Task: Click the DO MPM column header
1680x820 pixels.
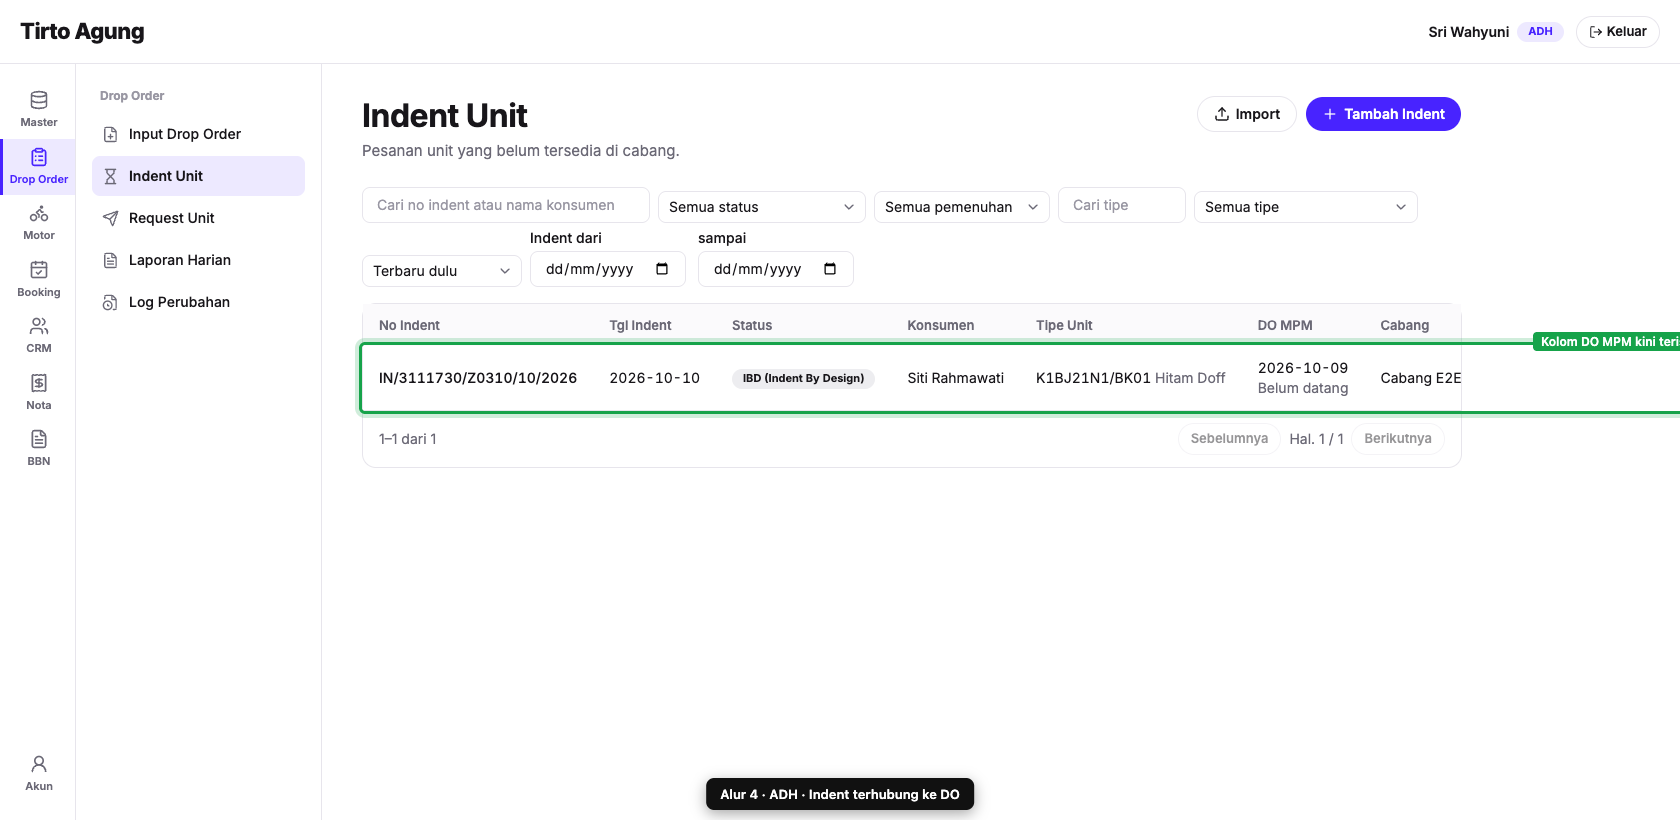Action: pos(1285,325)
